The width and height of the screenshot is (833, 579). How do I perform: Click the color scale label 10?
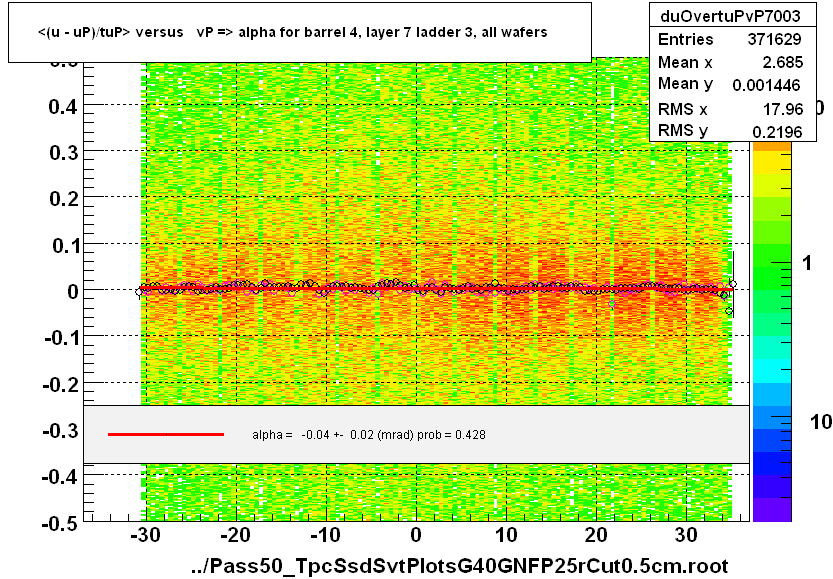point(821,422)
